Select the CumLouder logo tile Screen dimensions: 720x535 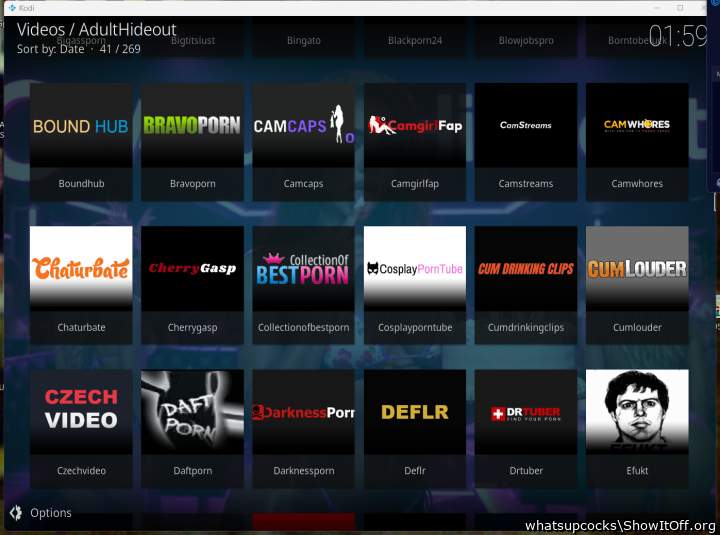637,269
